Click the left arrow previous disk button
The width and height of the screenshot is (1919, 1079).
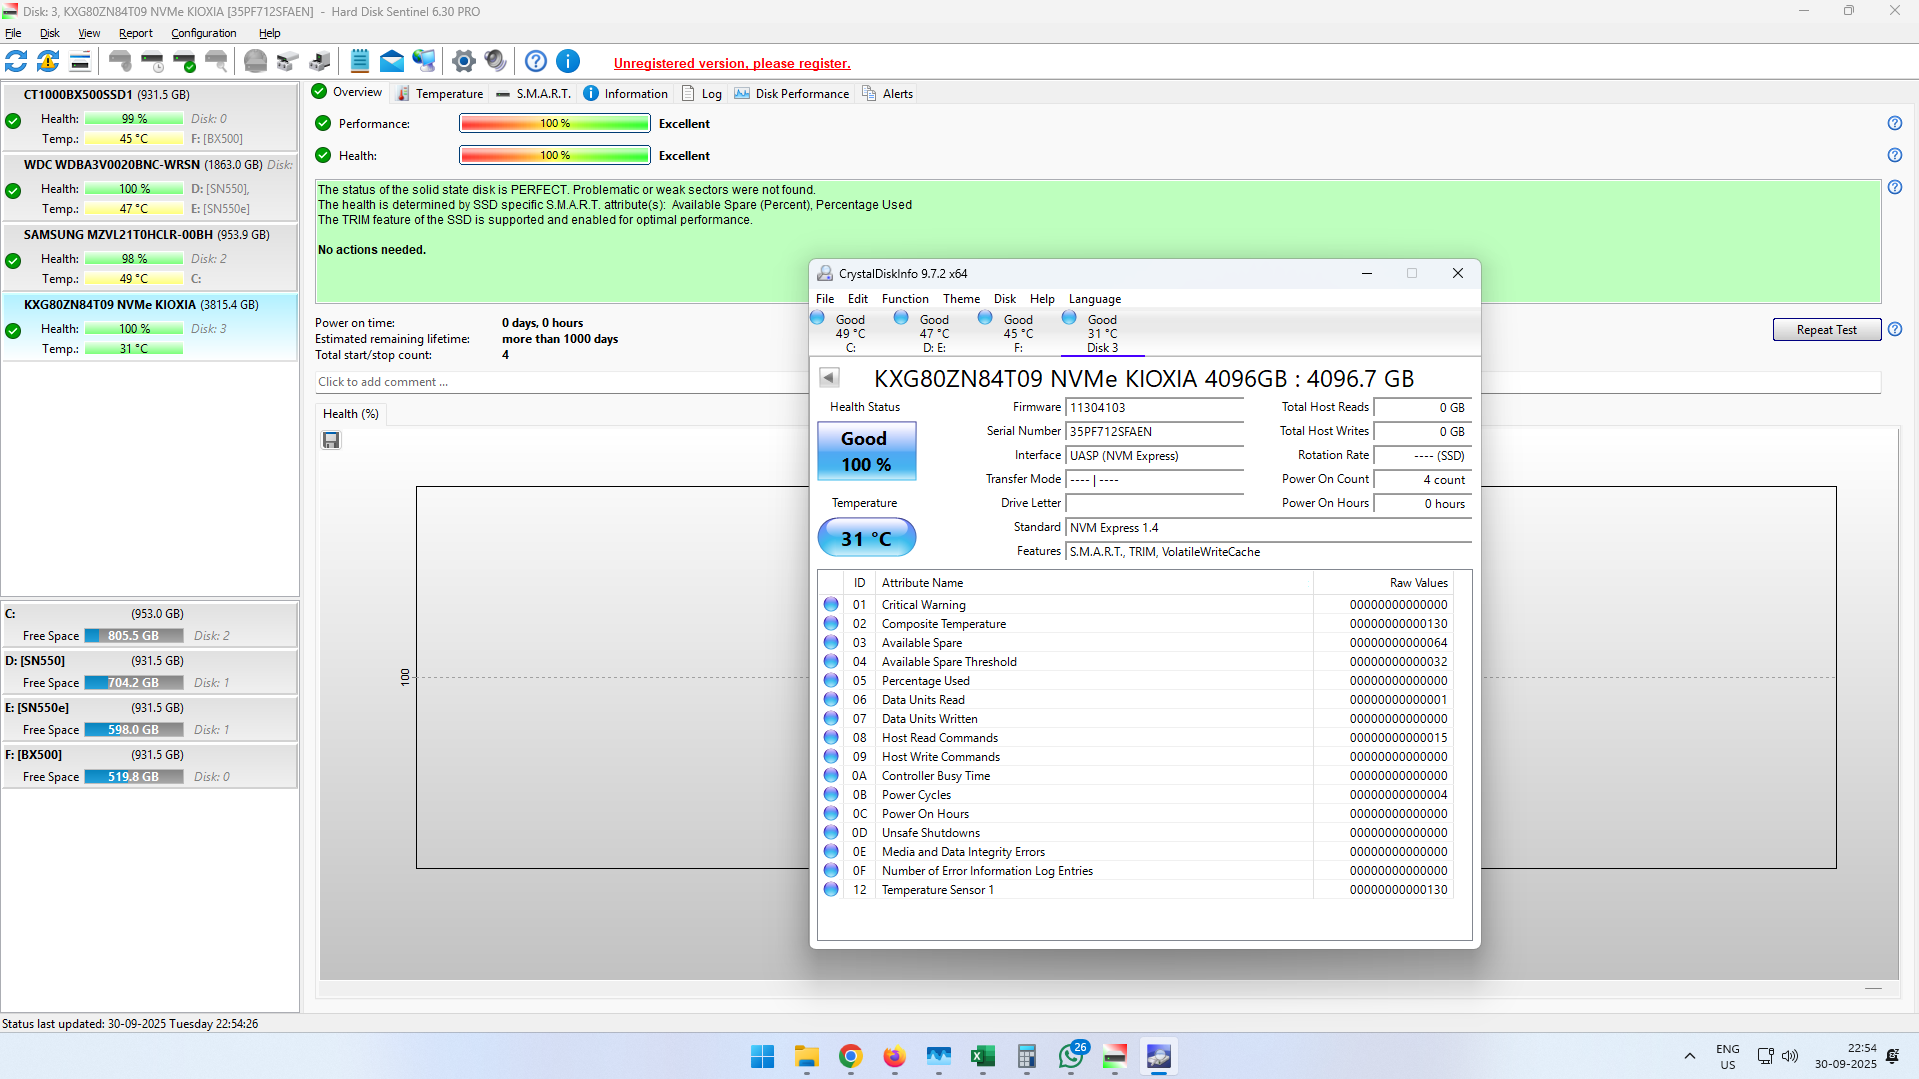tap(829, 378)
